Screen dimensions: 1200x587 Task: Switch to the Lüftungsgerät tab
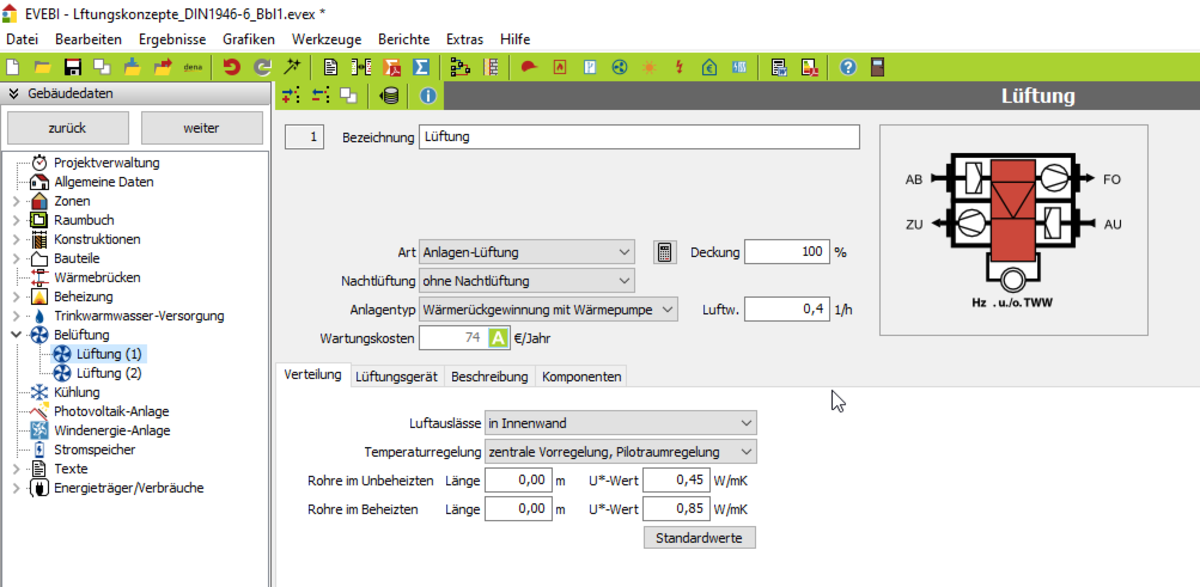(x=395, y=376)
